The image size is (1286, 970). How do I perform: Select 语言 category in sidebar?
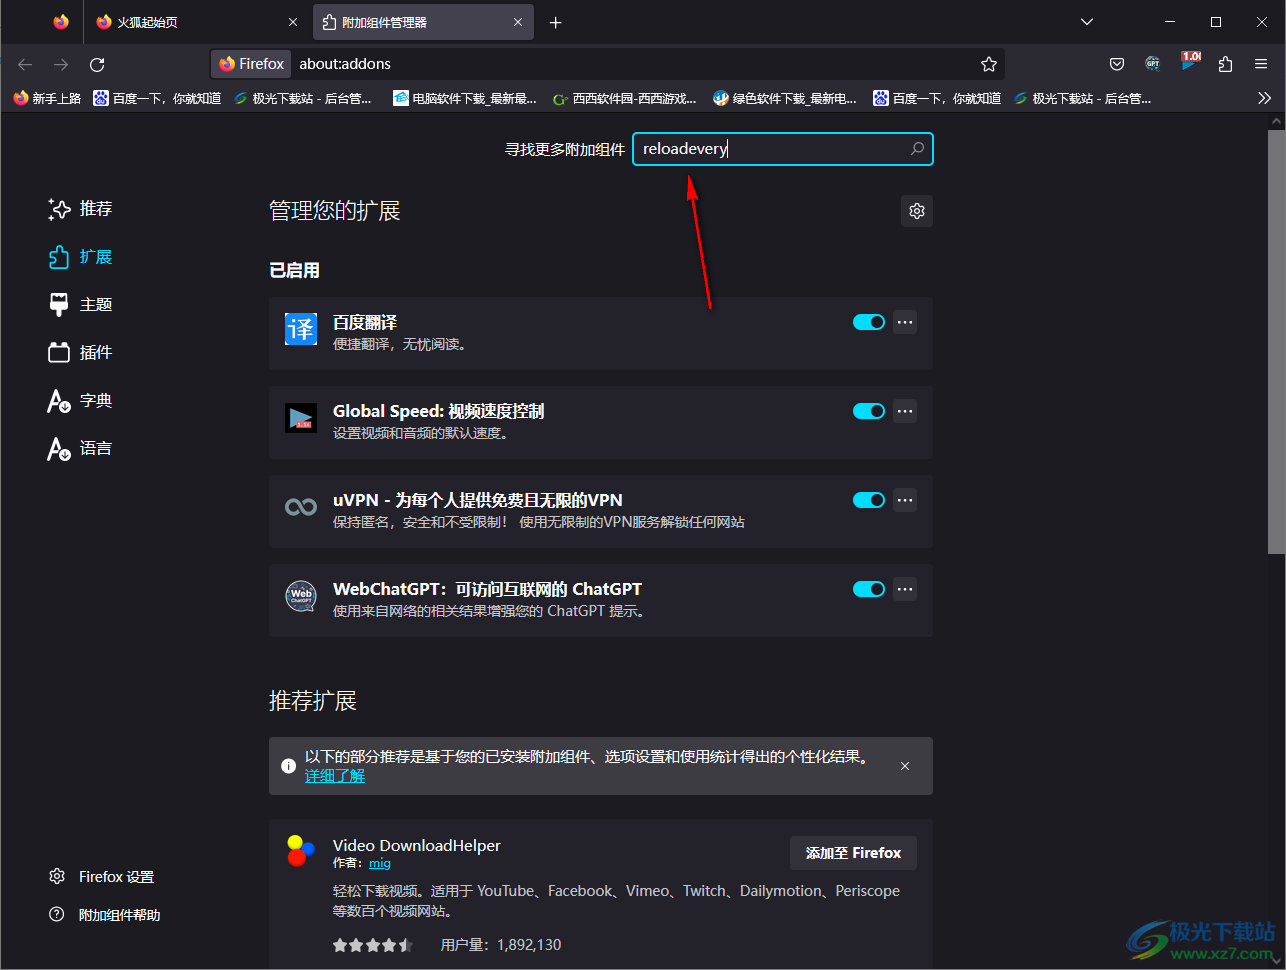[81, 449]
